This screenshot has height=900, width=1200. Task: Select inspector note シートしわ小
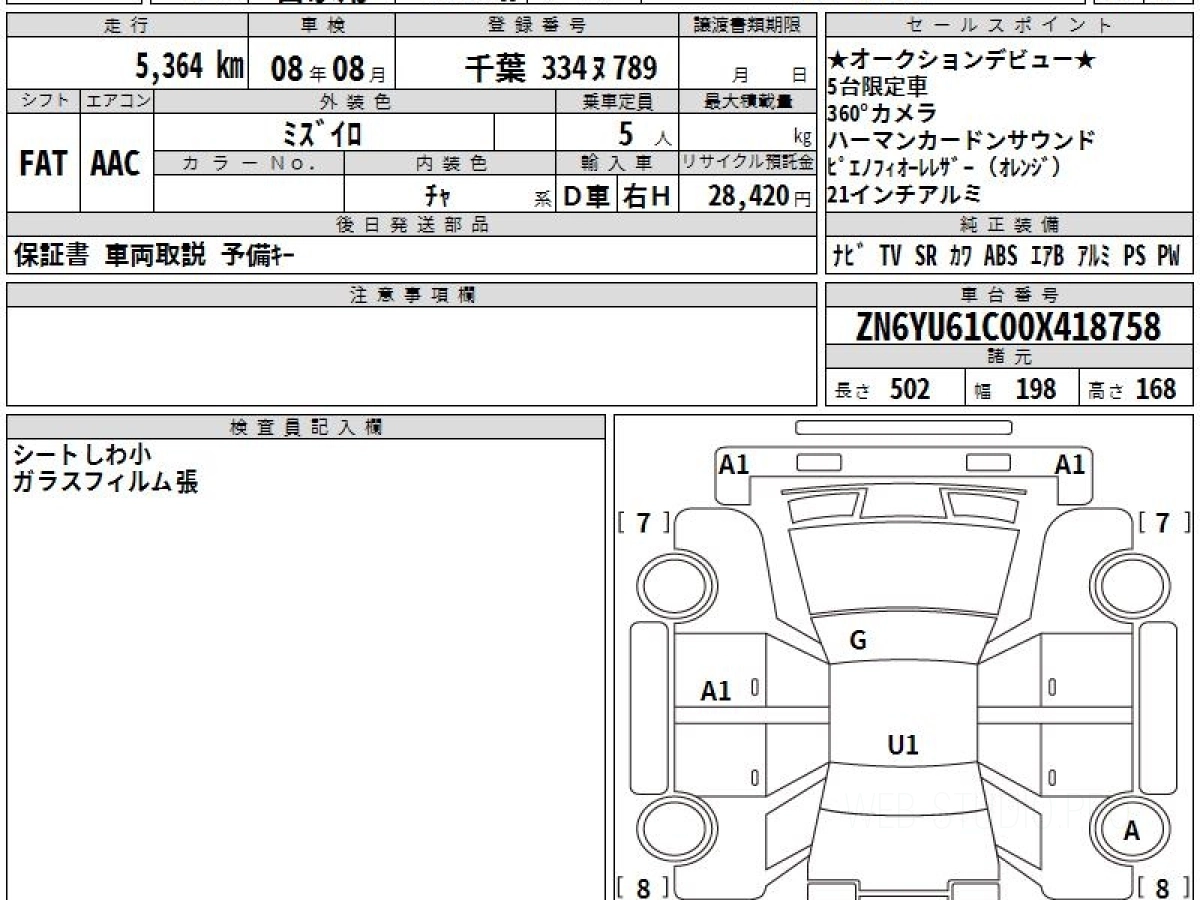[82, 454]
